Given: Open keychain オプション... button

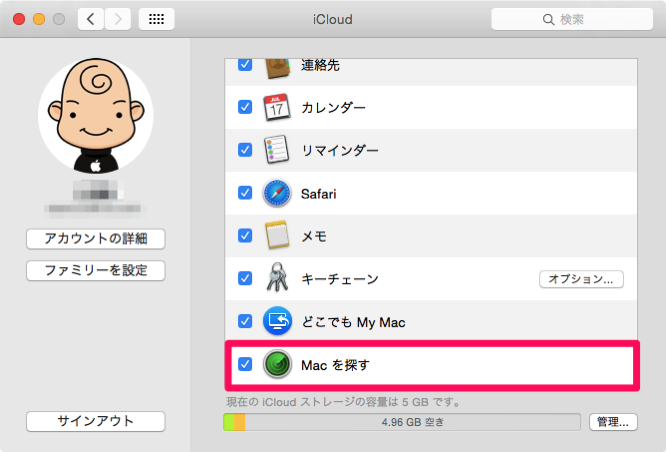Looking at the screenshot, I should (581, 279).
